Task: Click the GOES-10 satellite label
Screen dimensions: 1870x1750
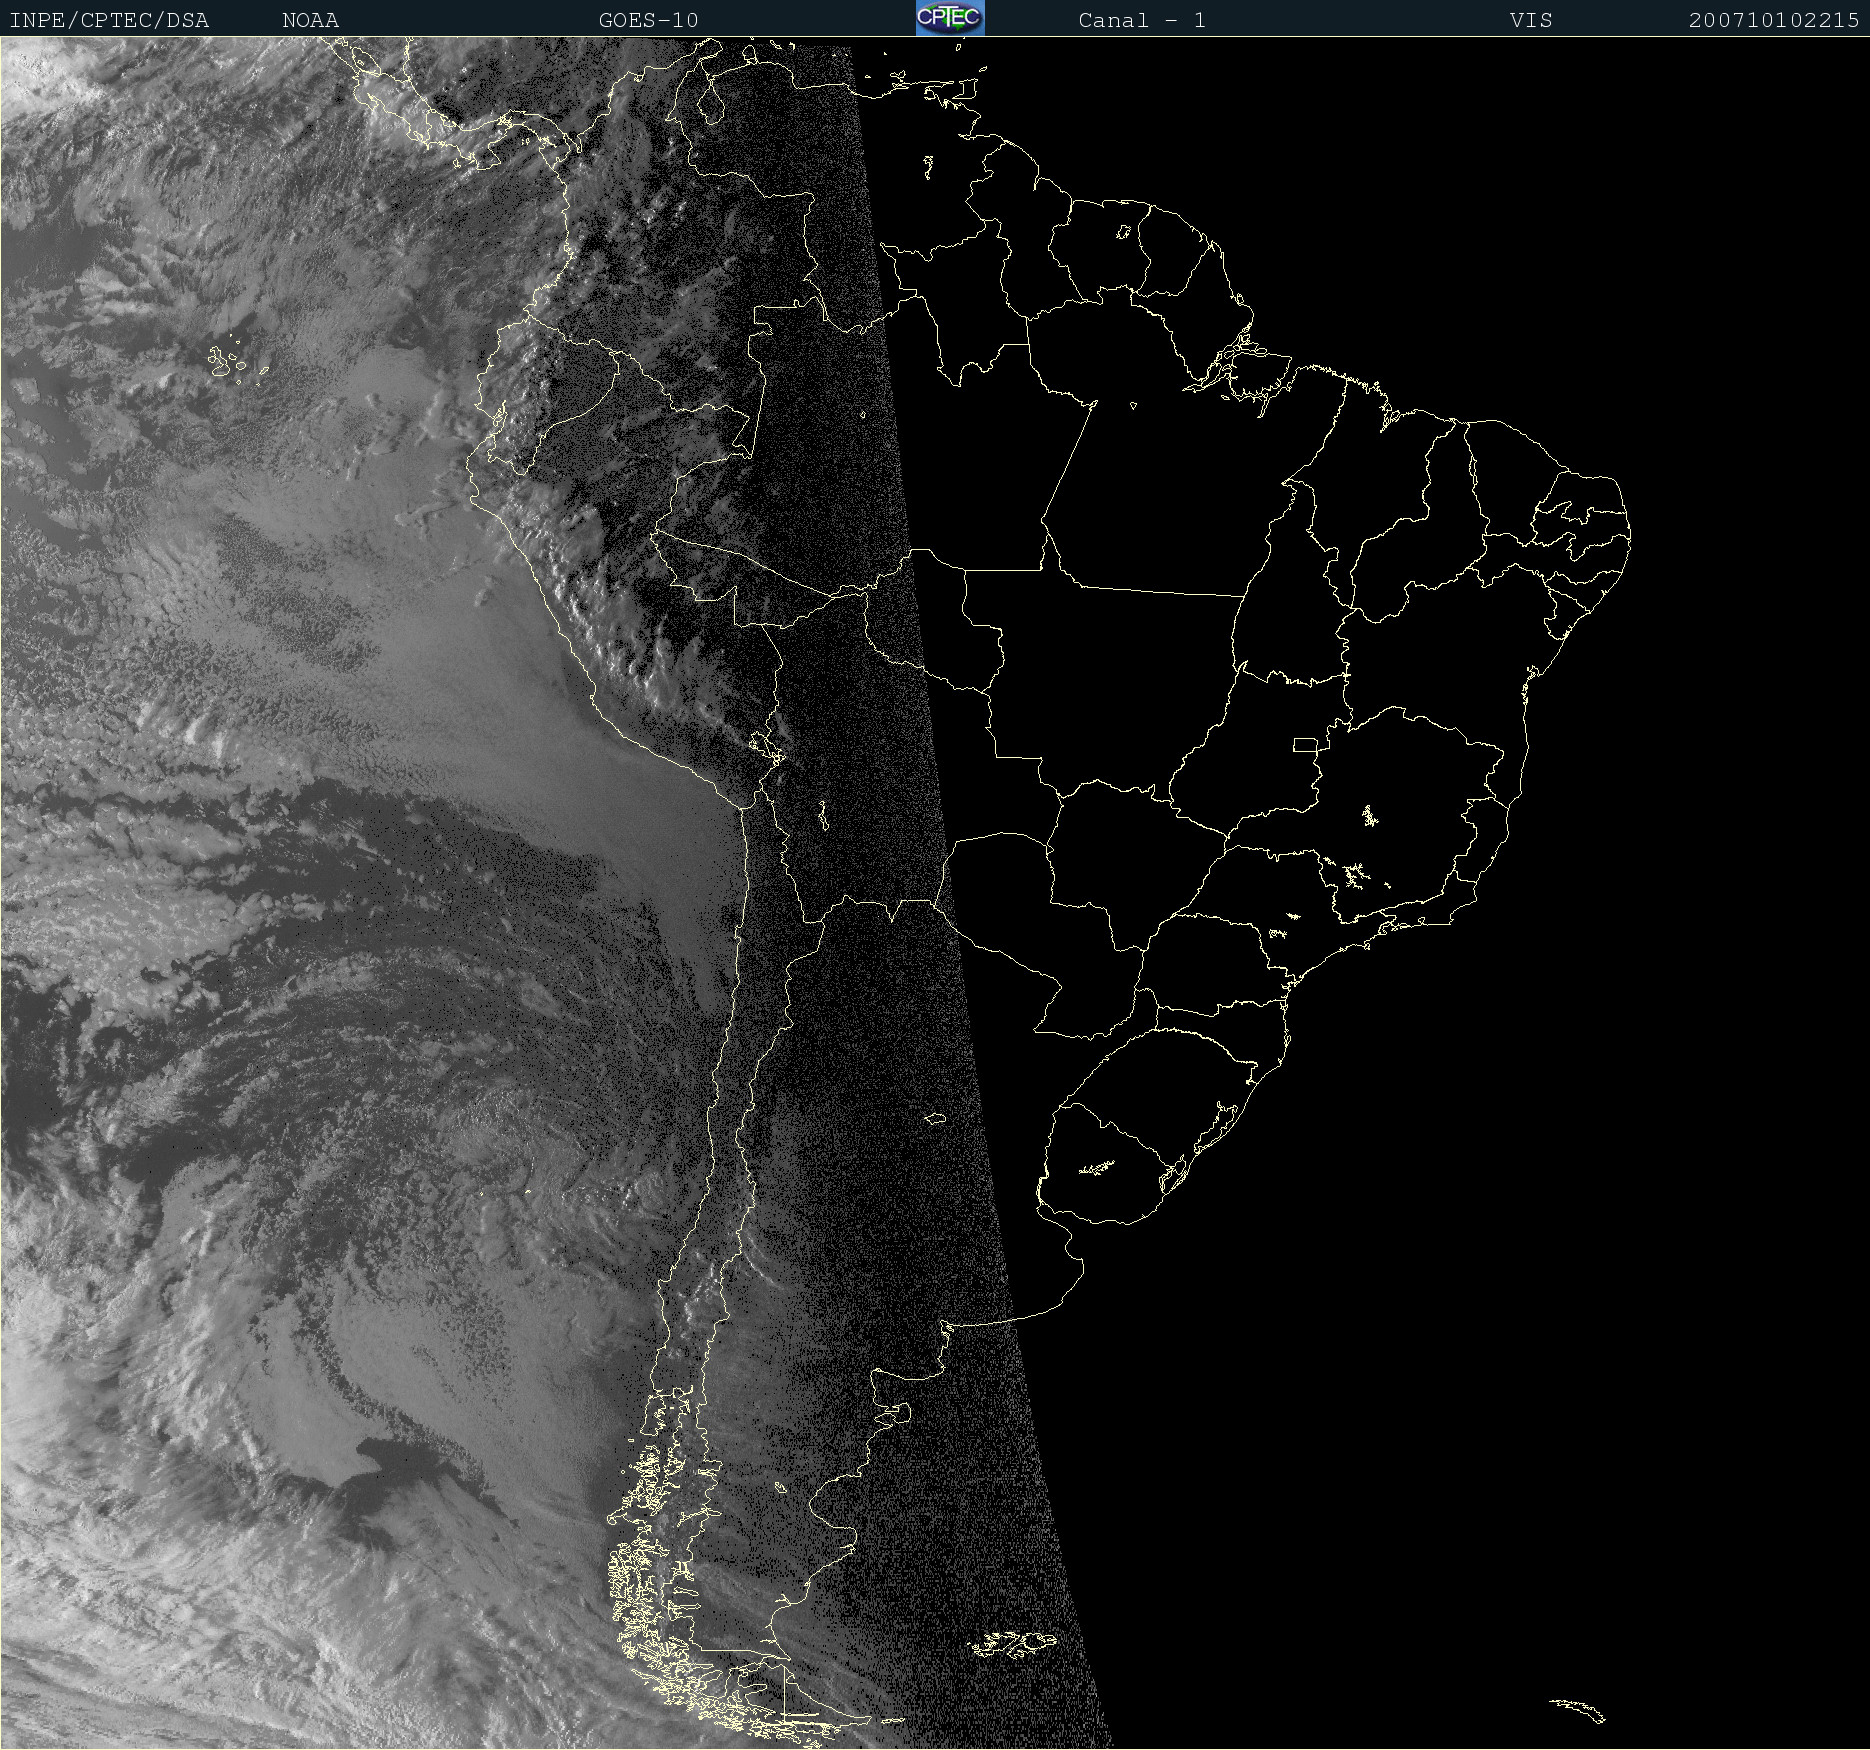Action: [x=648, y=20]
